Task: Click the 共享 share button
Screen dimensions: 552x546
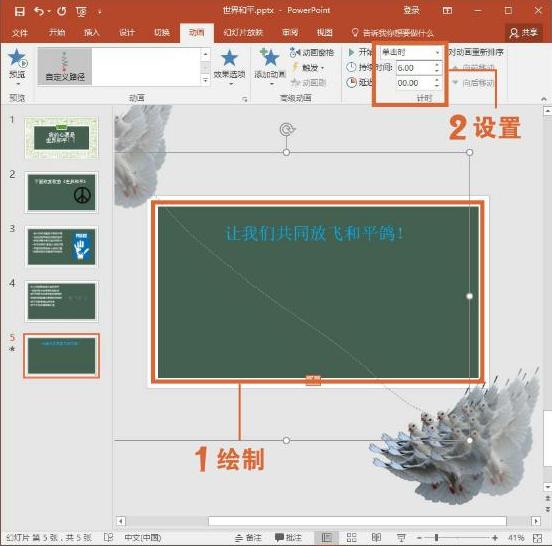Action: [x=523, y=33]
